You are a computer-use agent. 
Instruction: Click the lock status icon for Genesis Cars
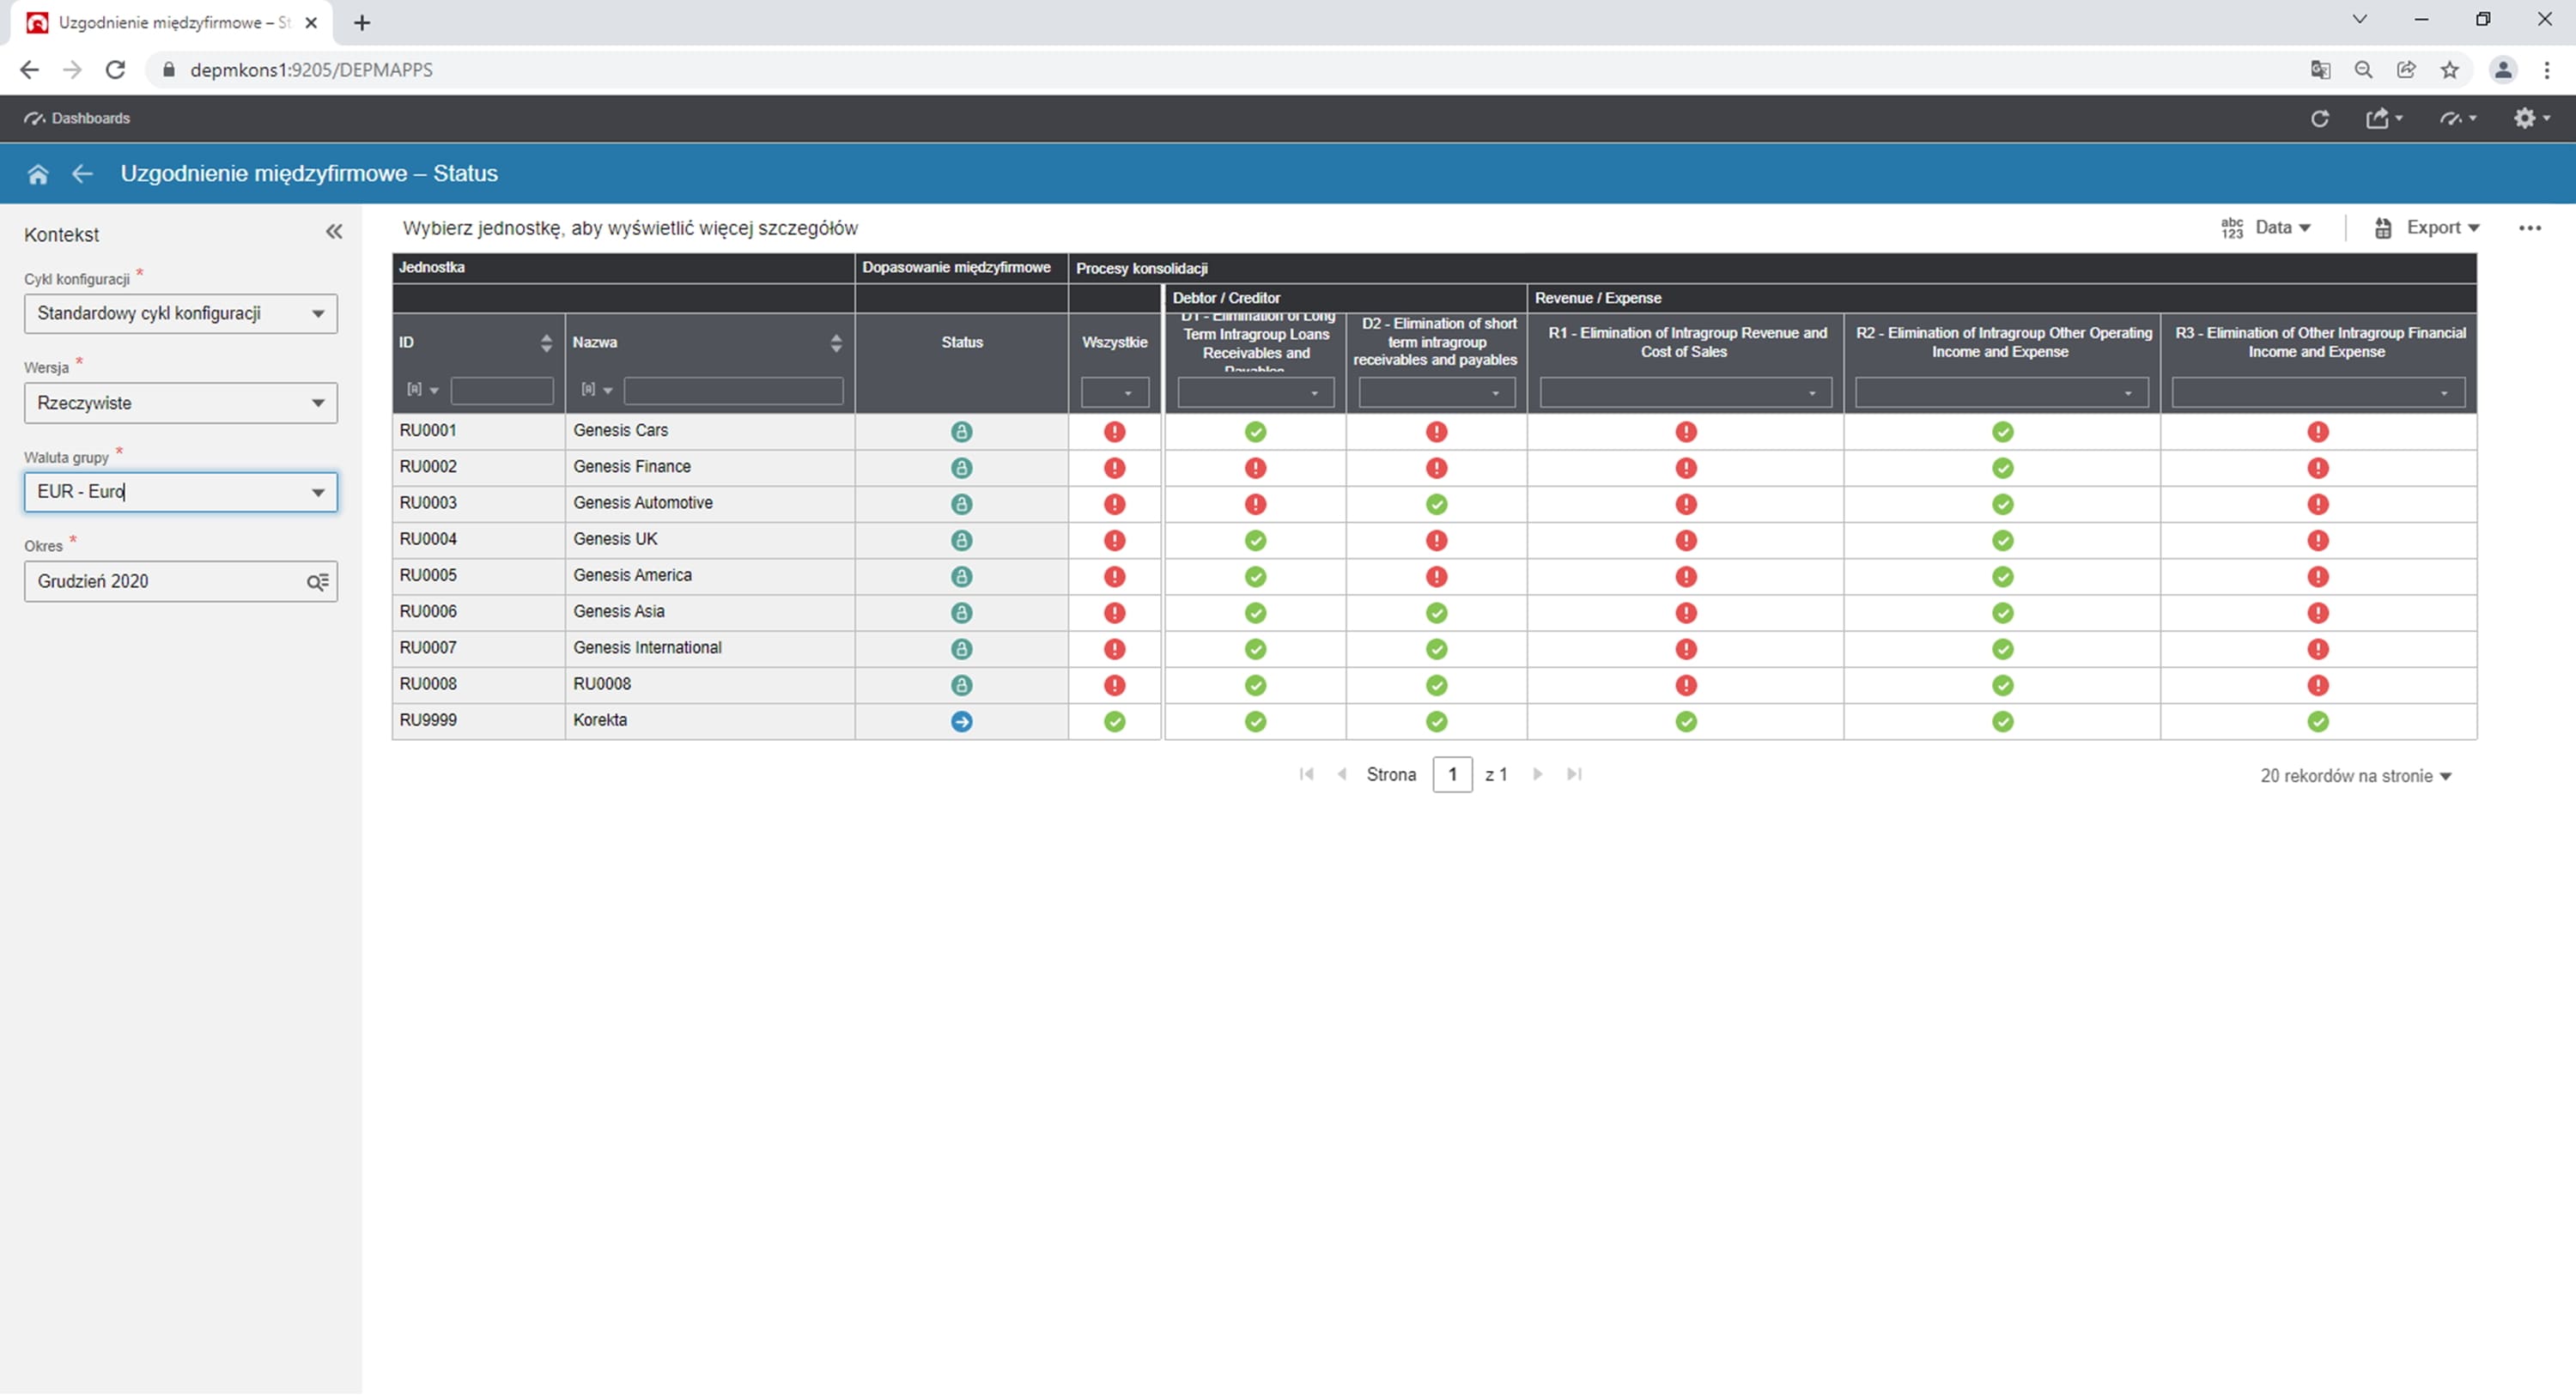[x=961, y=432]
